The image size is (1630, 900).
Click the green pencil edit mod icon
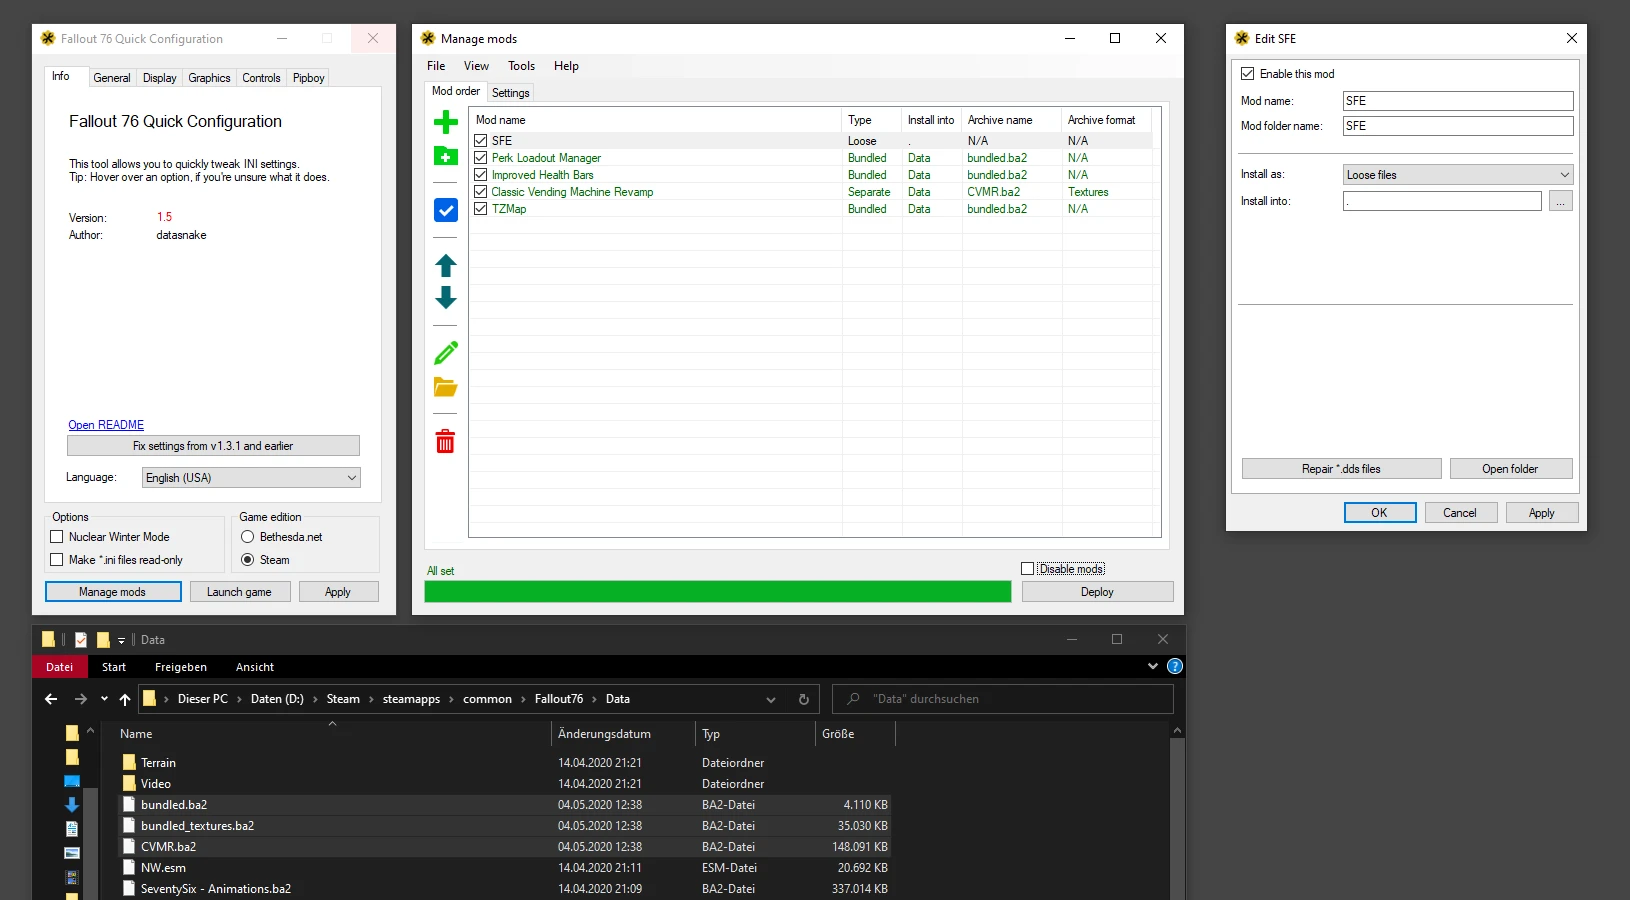coord(446,353)
